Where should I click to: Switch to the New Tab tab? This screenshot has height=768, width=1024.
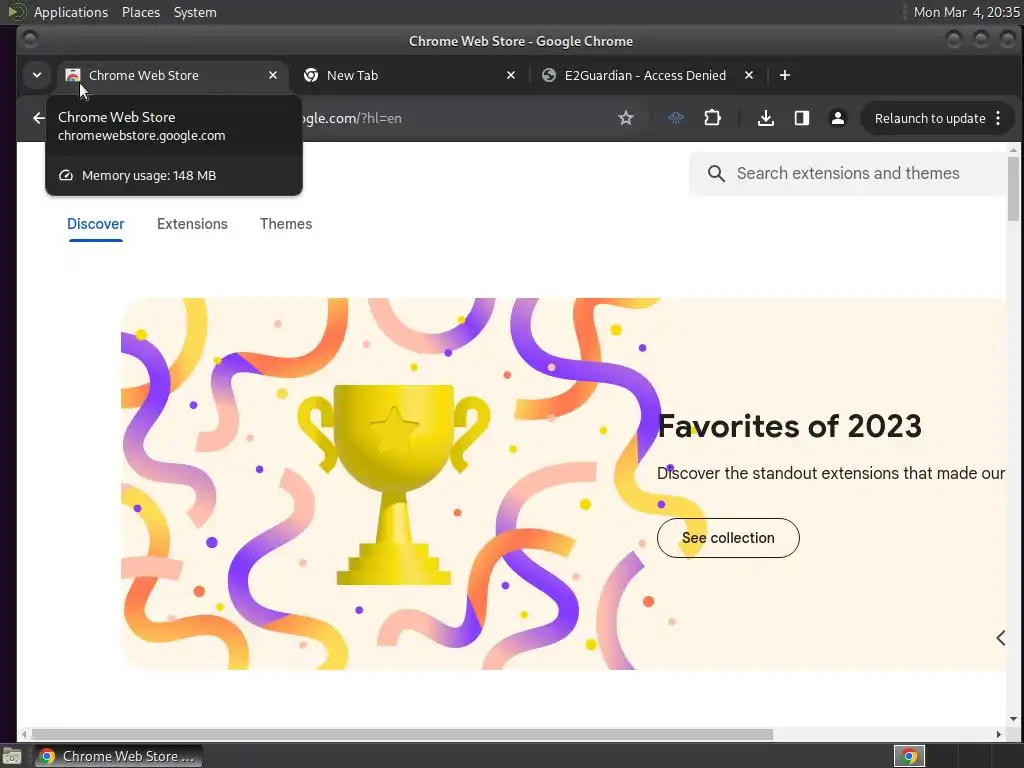tap(411, 75)
